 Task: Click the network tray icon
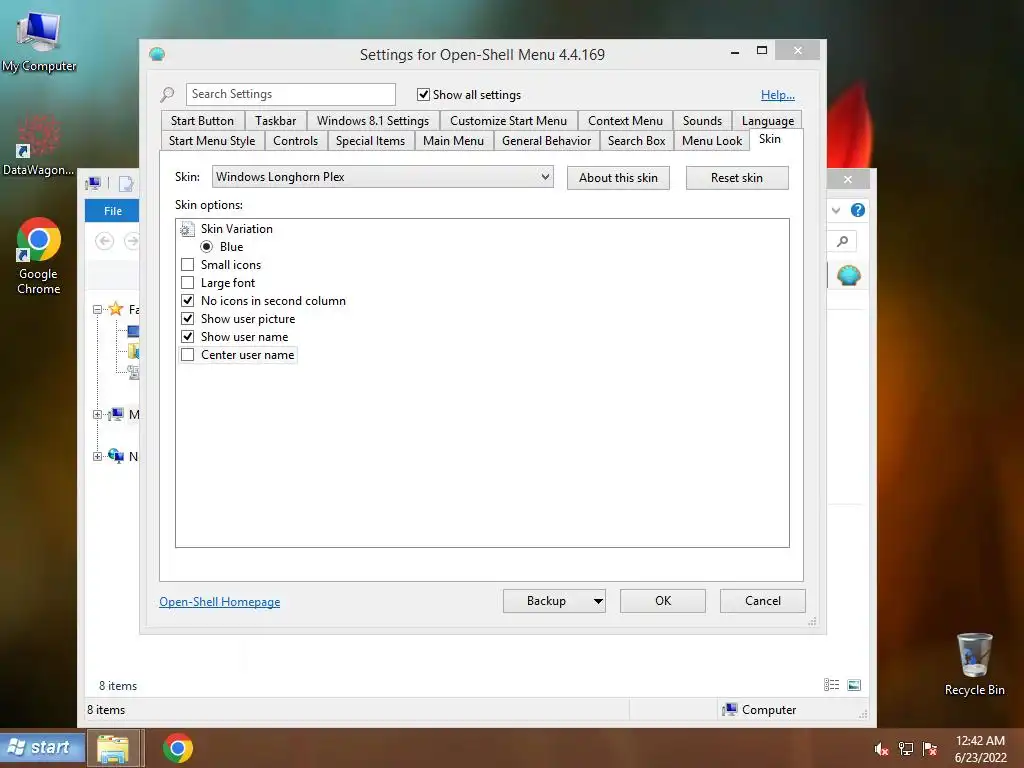(906, 749)
